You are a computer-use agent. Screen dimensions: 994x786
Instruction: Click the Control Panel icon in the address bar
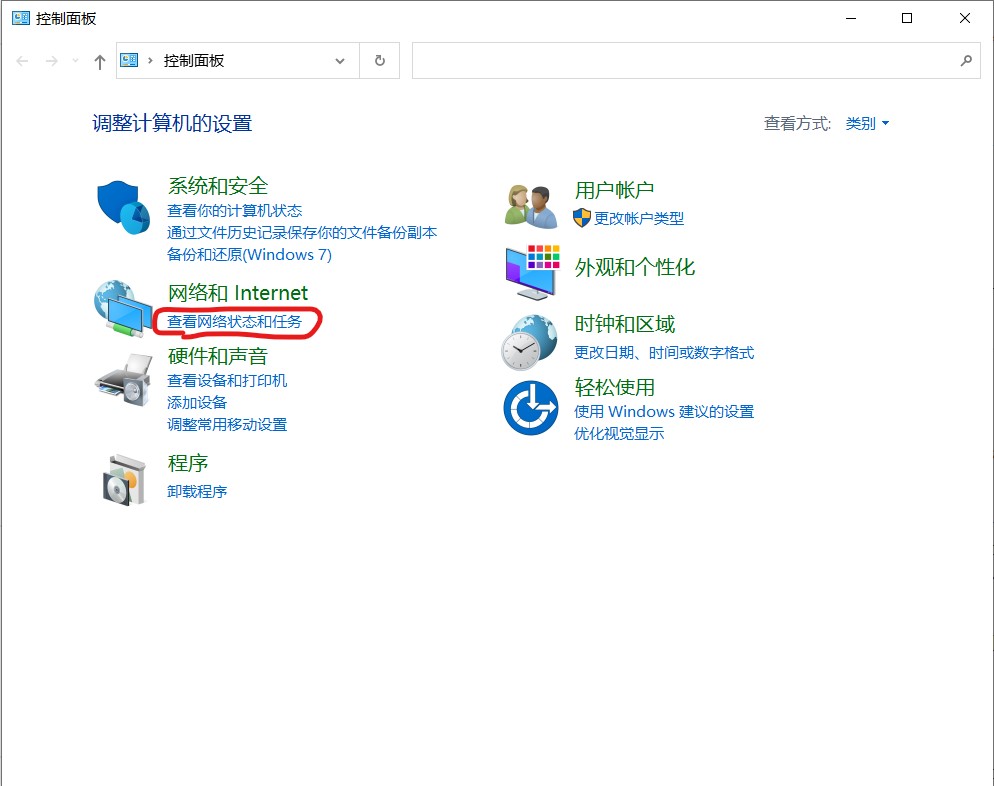tap(128, 60)
